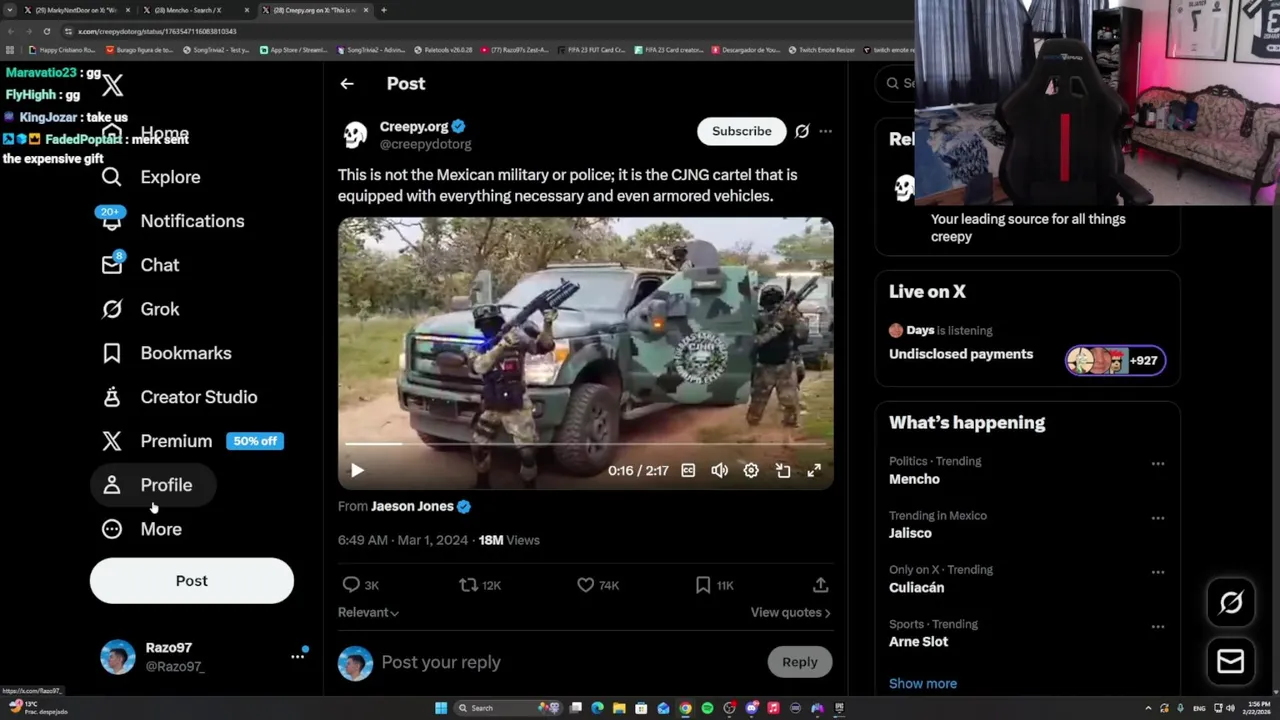This screenshot has width=1280, height=720.
Task: Open account options dots beside Razo97
Action: [x=297, y=657]
